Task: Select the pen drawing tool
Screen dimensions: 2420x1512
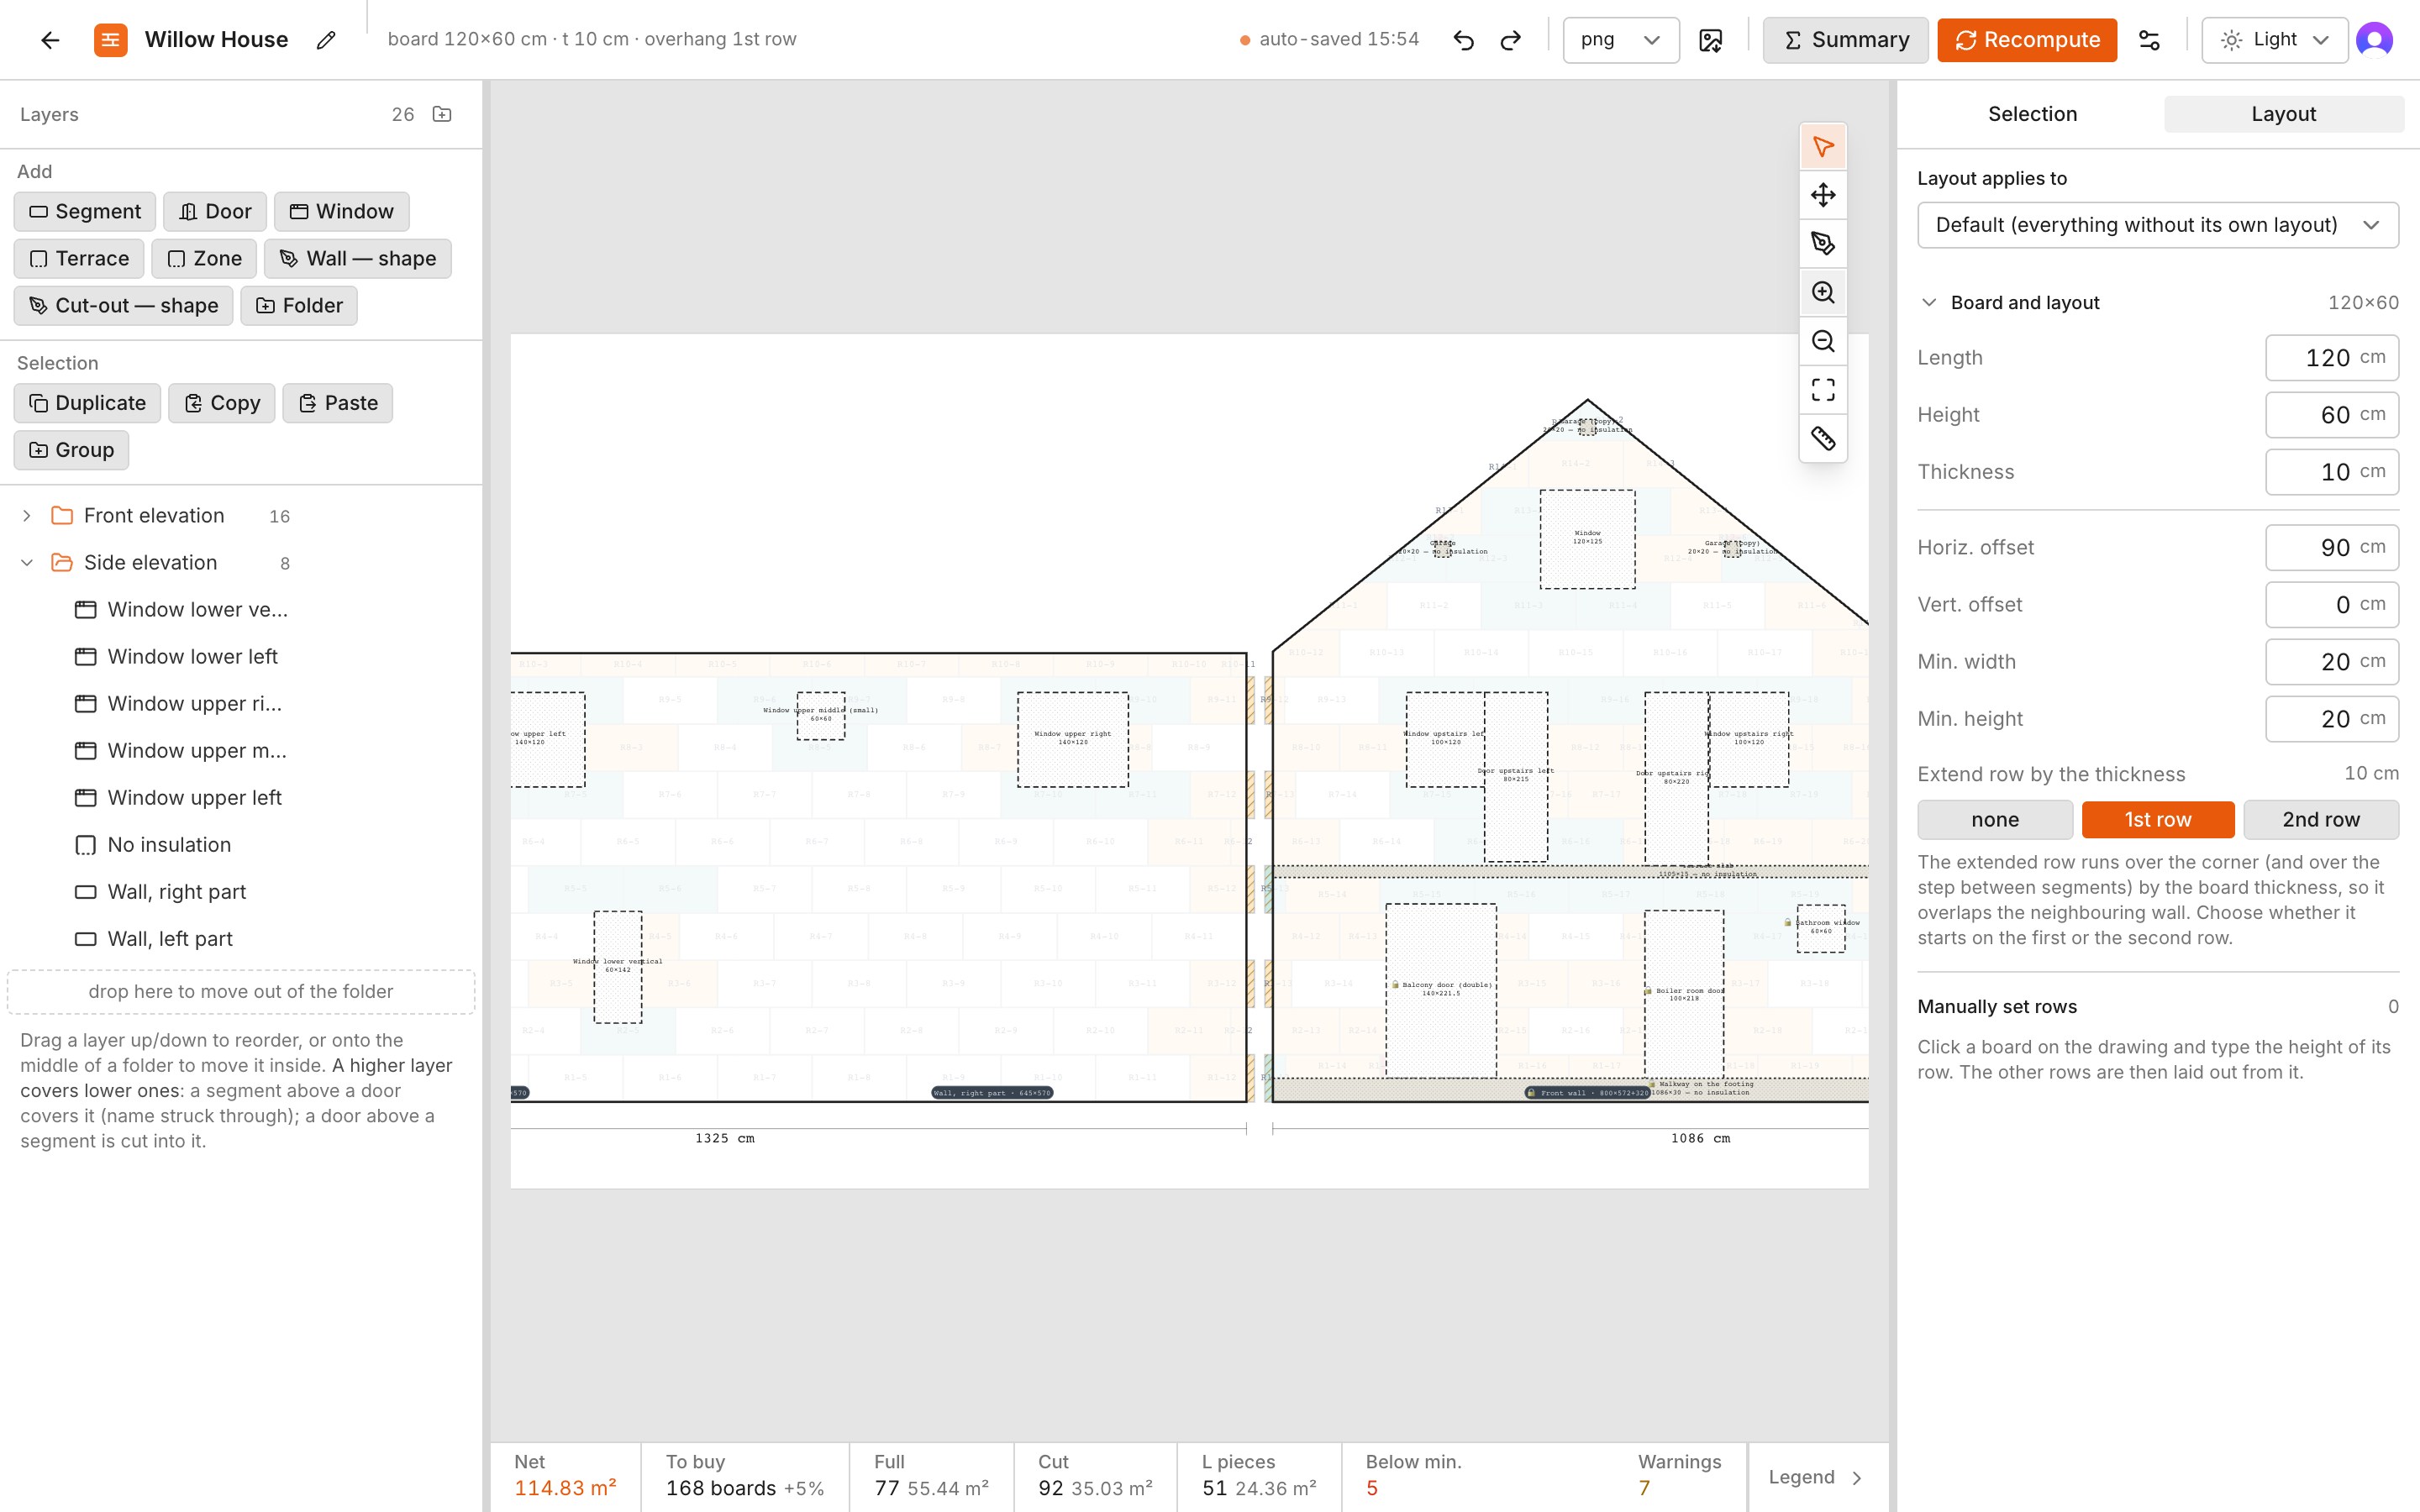Action: (1823, 243)
